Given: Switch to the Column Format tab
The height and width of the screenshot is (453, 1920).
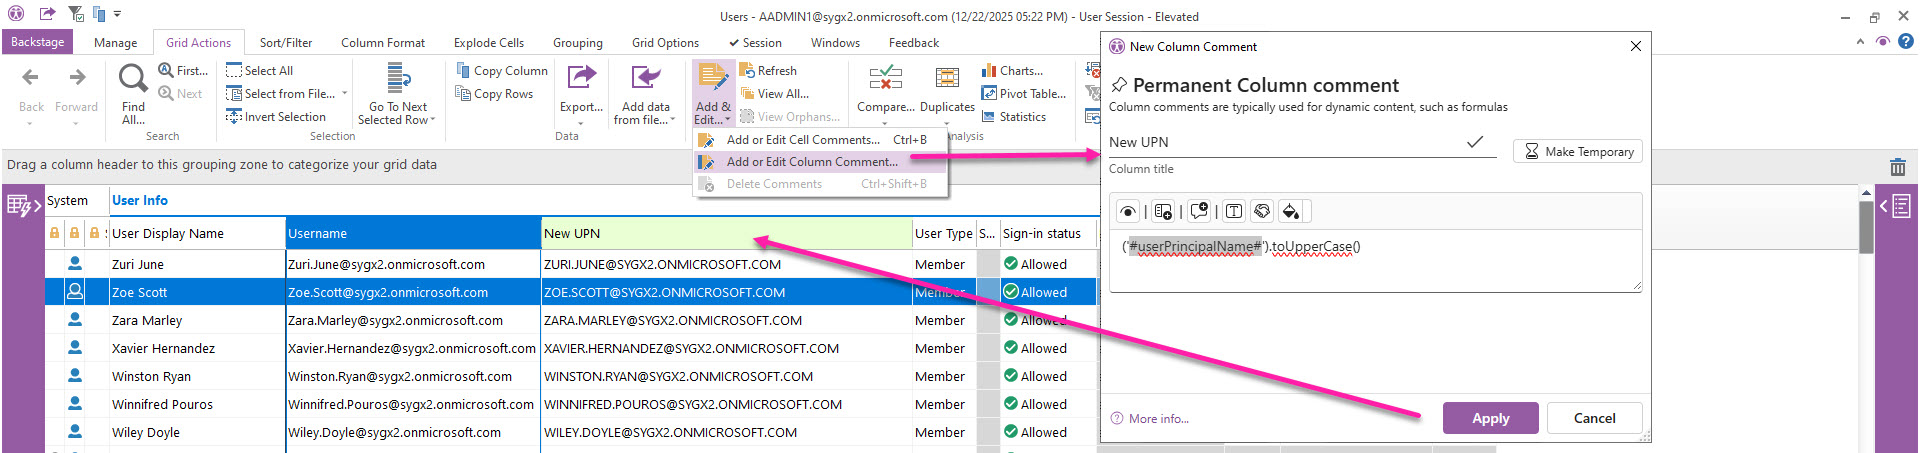Looking at the screenshot, I should (x=382, y=43).
